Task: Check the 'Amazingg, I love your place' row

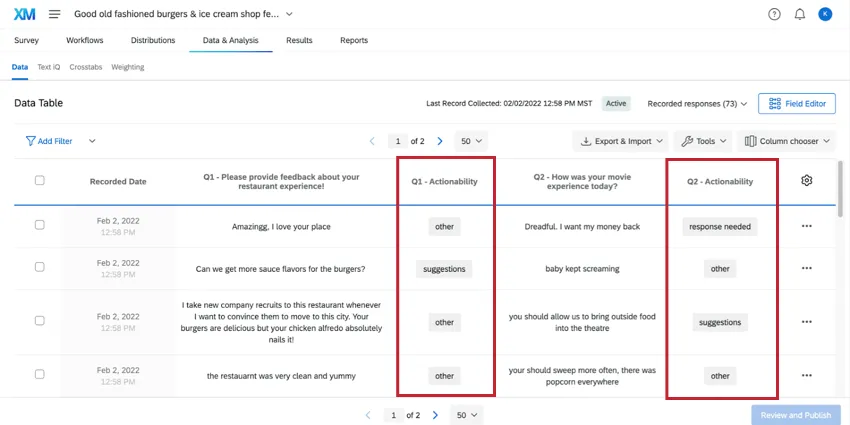Action: (40, 226)
